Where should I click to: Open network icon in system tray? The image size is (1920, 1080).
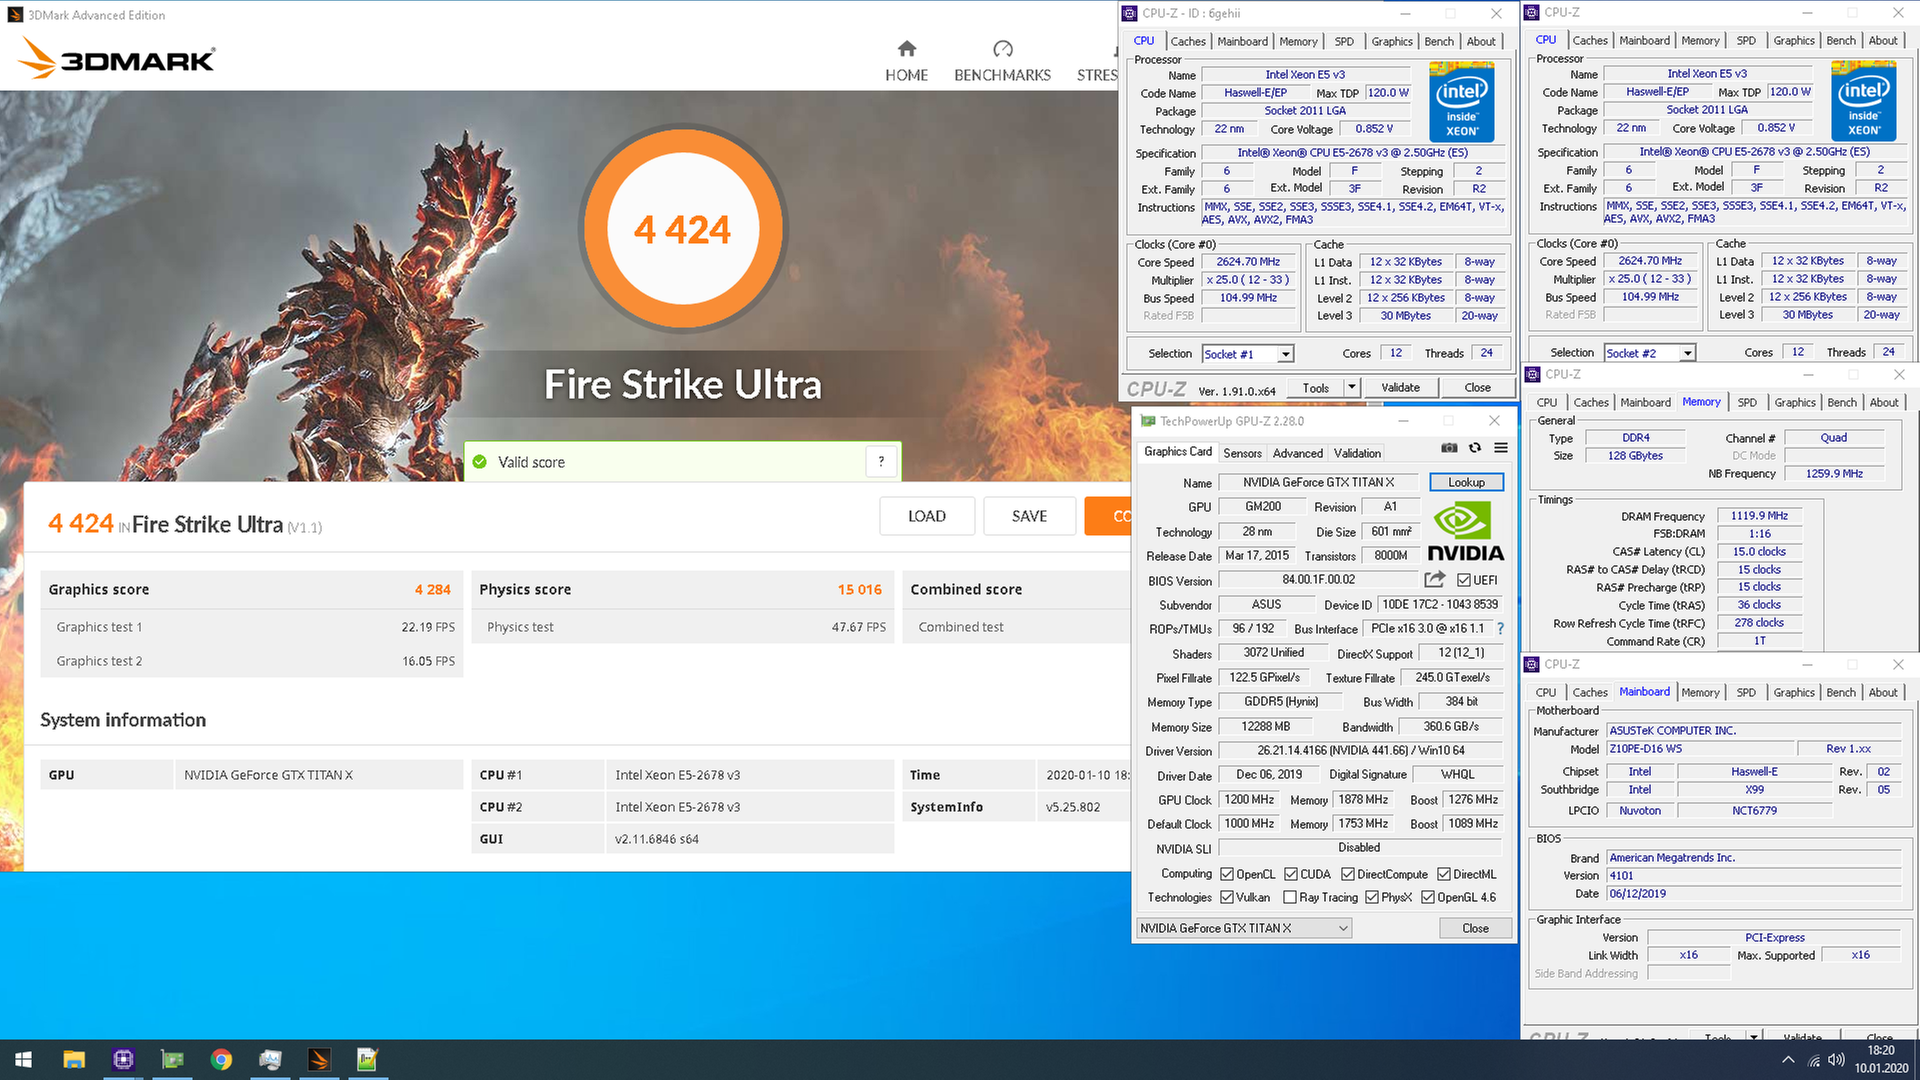pyautogui.click(x=1813, y=1060)
